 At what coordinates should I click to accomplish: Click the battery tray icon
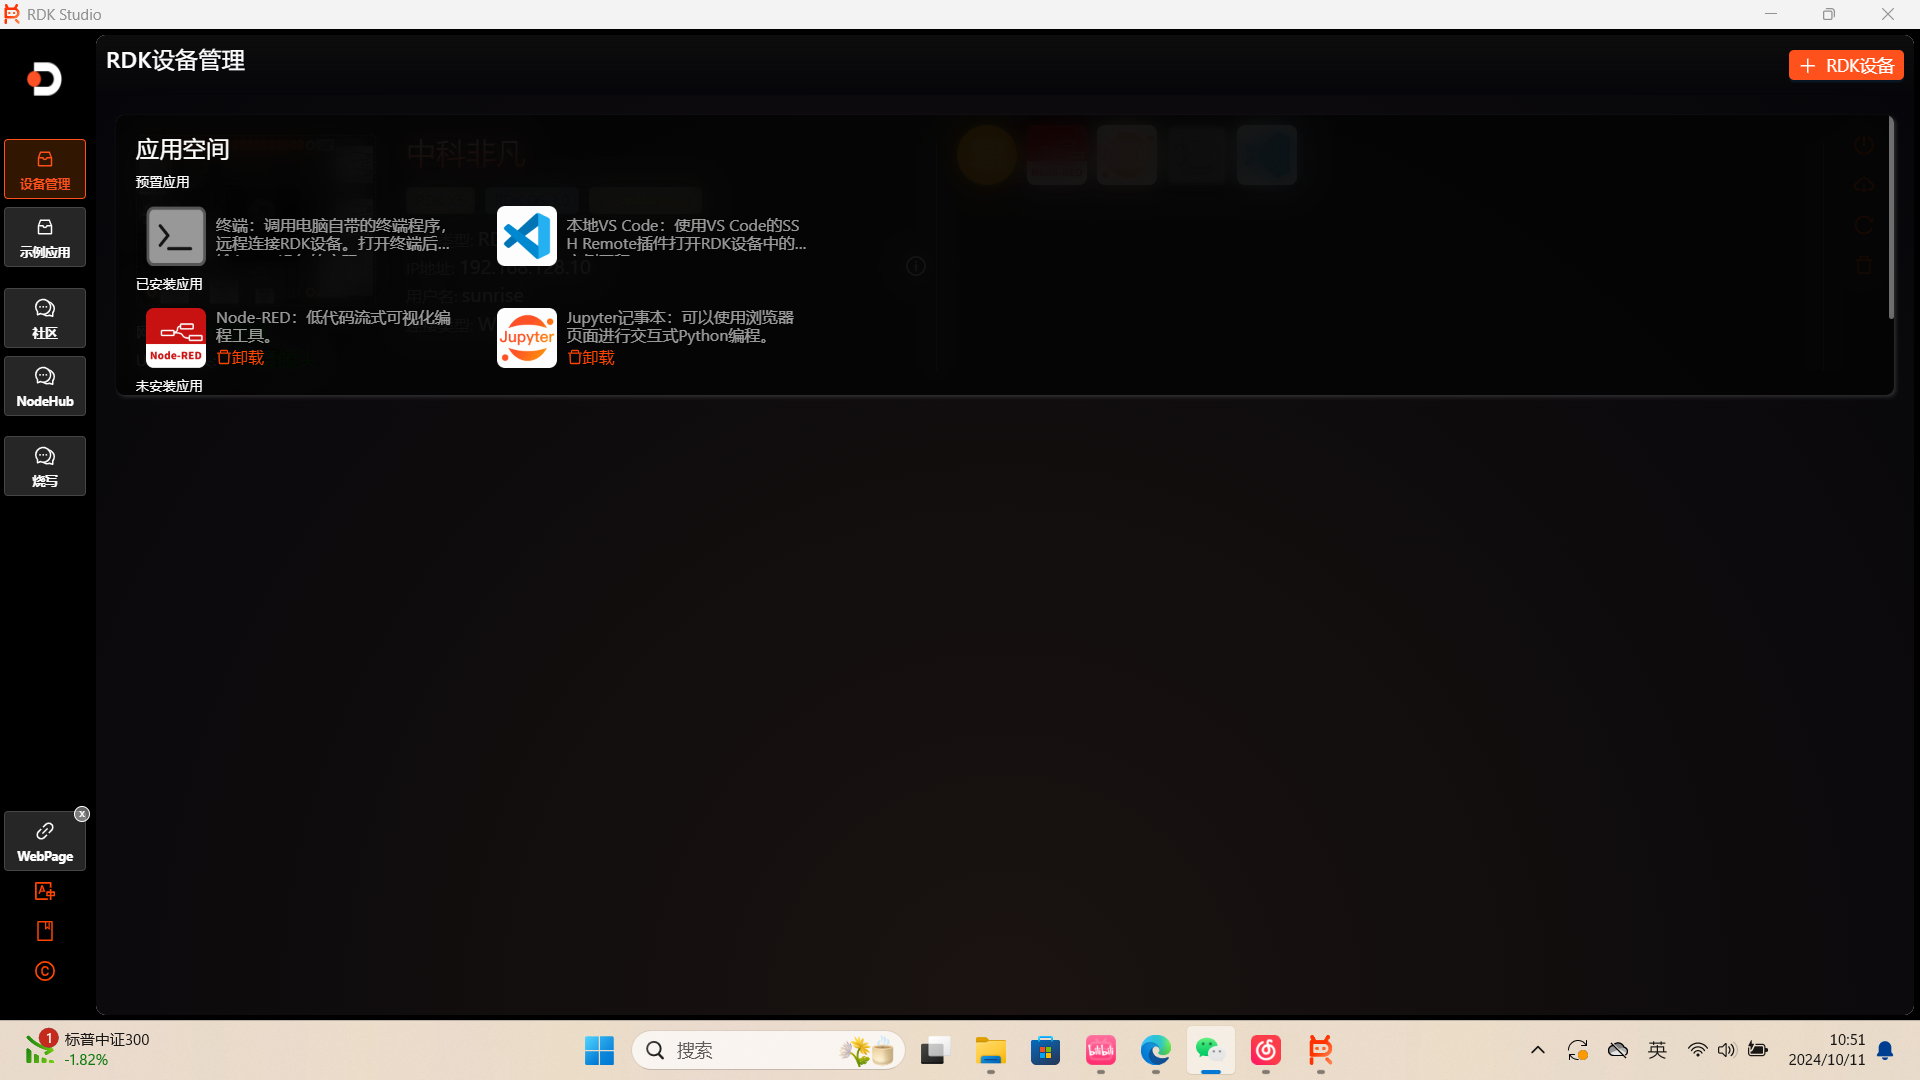tap(1757, 1050)
